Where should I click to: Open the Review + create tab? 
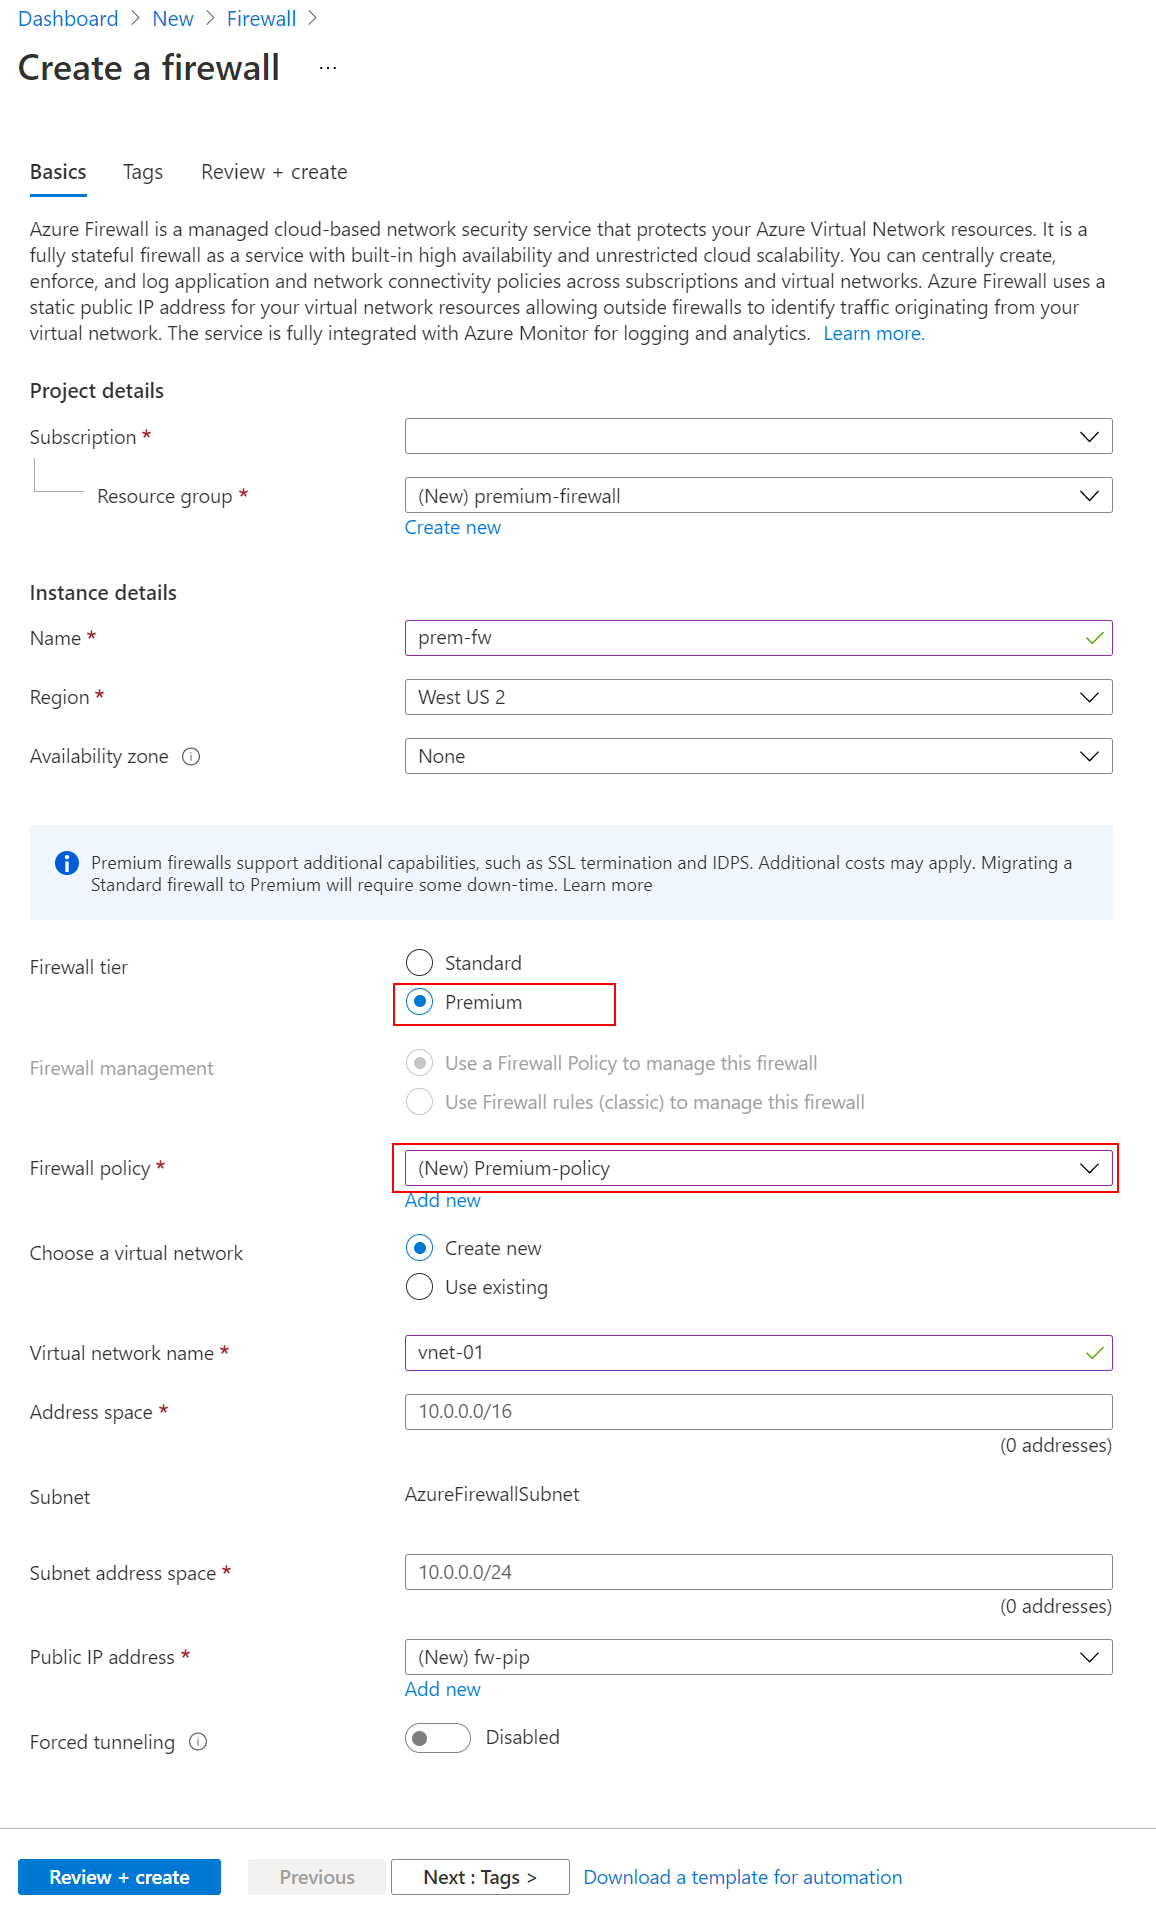pos(274,172)
